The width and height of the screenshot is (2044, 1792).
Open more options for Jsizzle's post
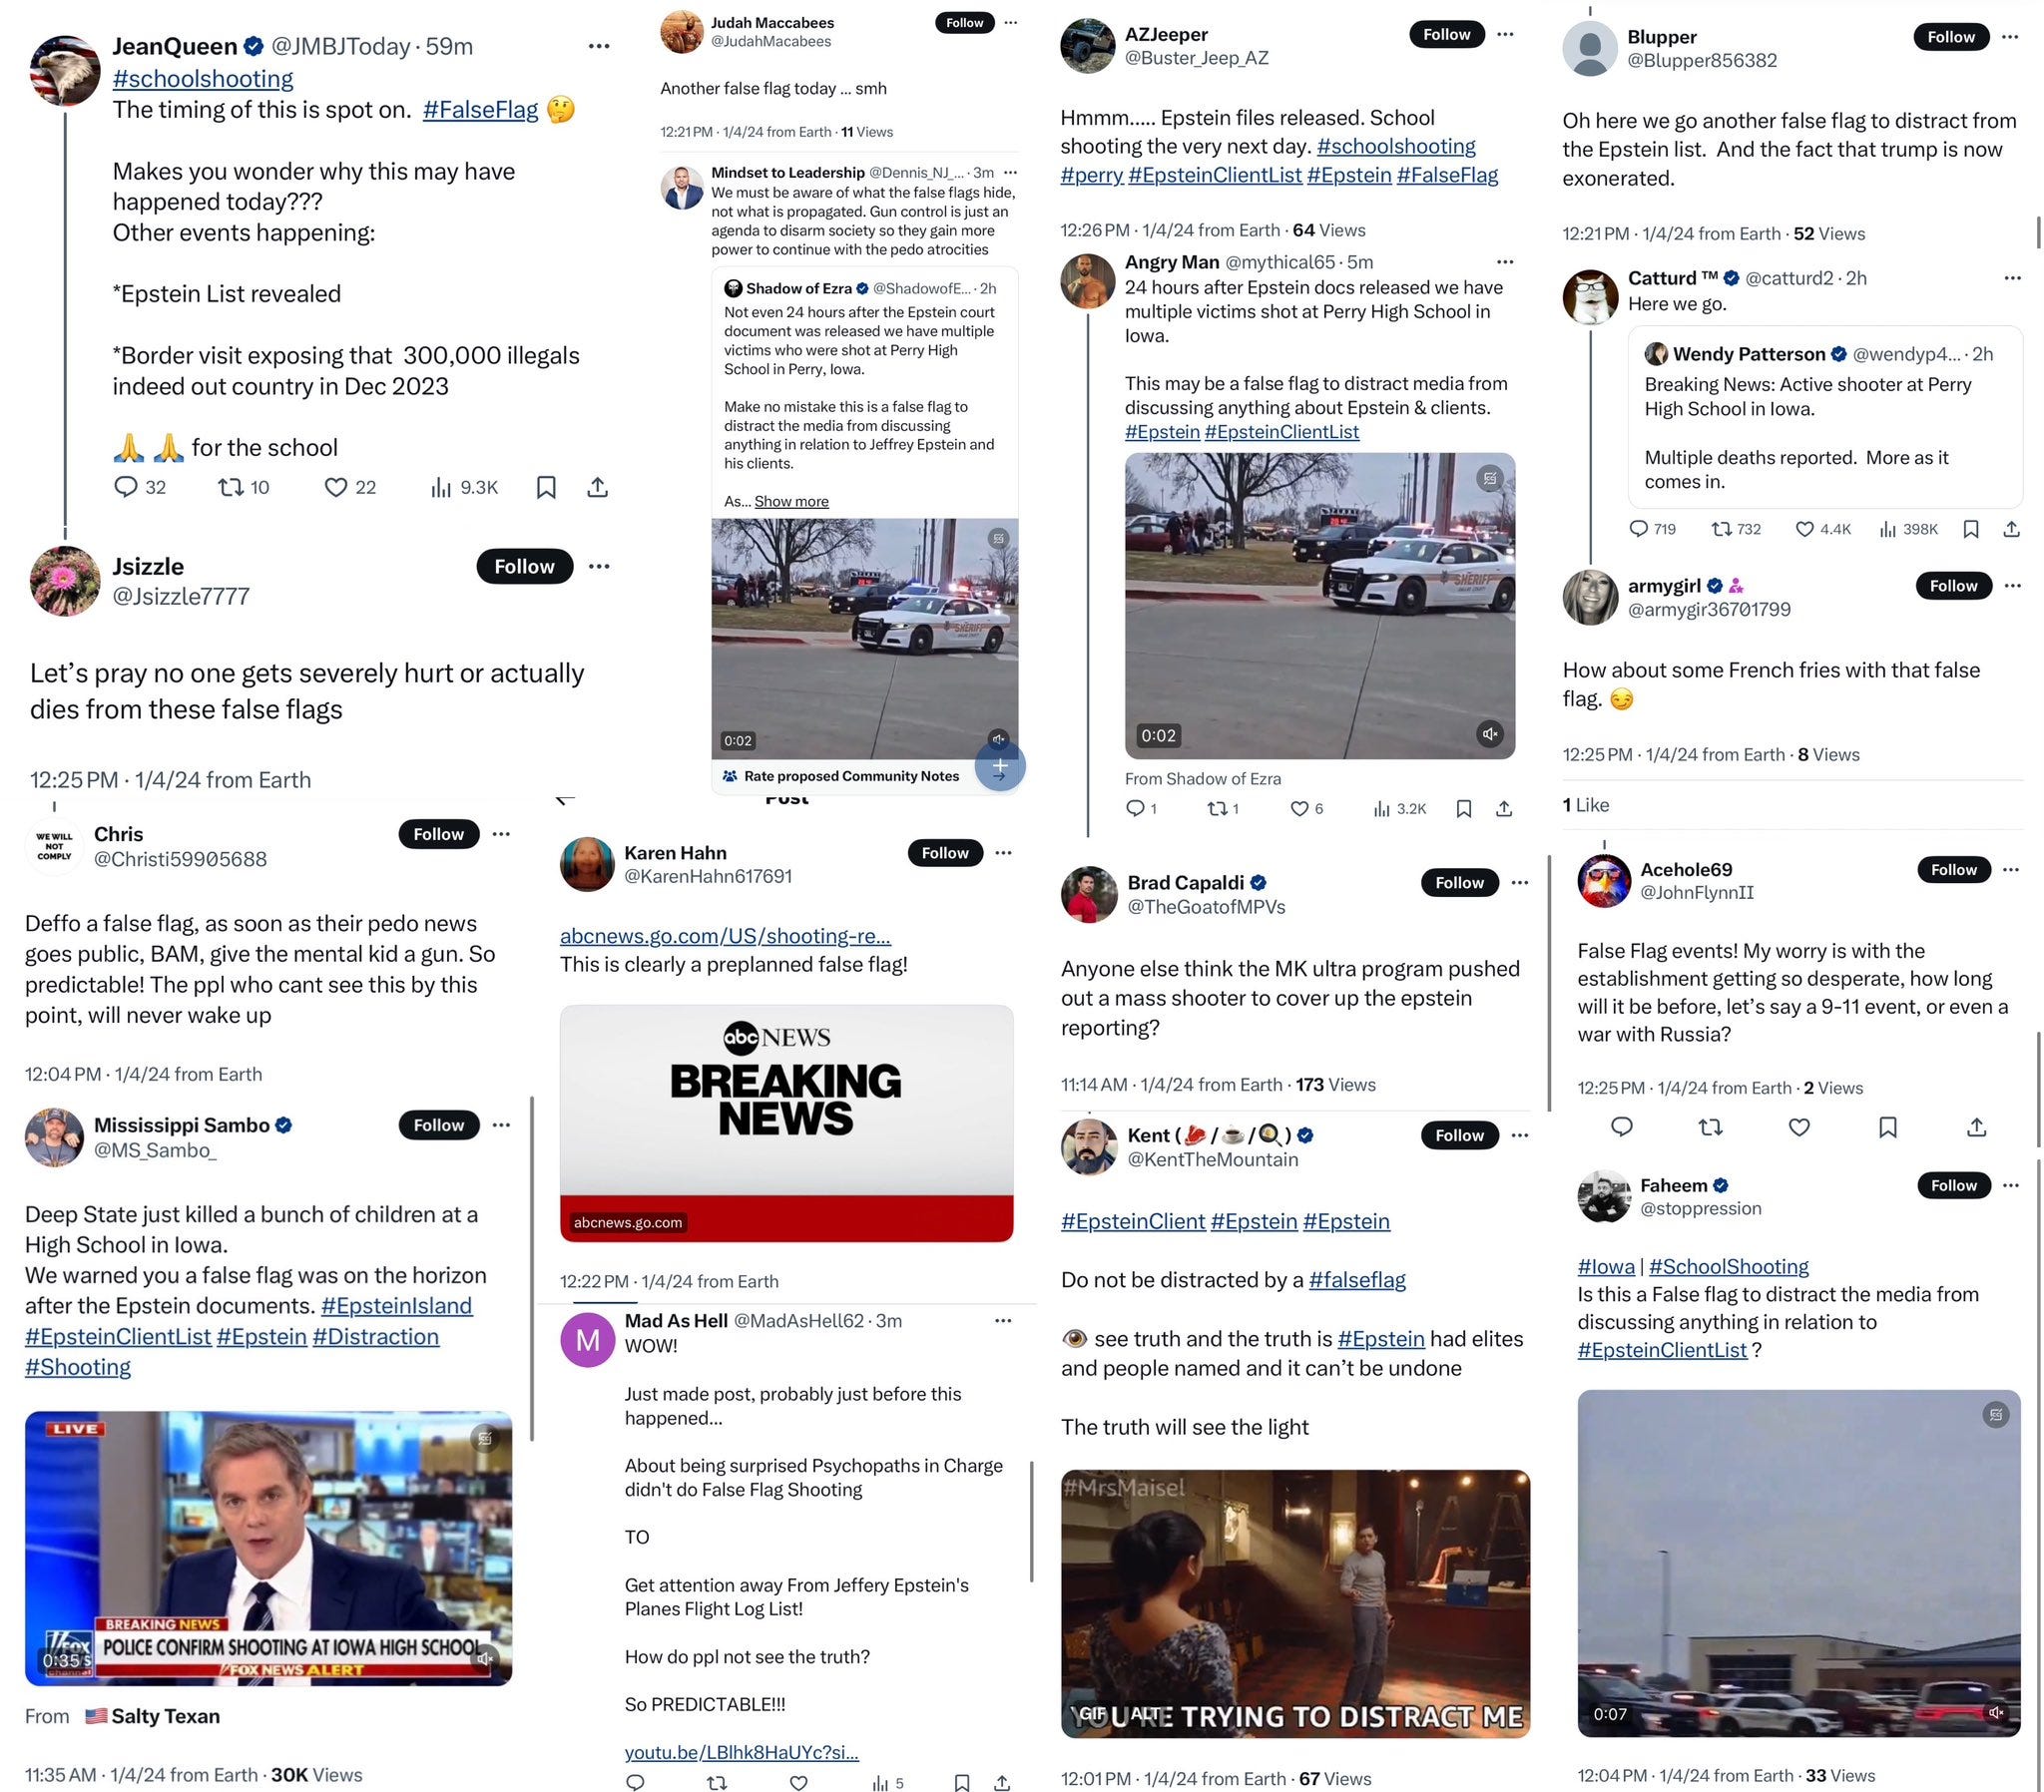(x=599, y=566)
